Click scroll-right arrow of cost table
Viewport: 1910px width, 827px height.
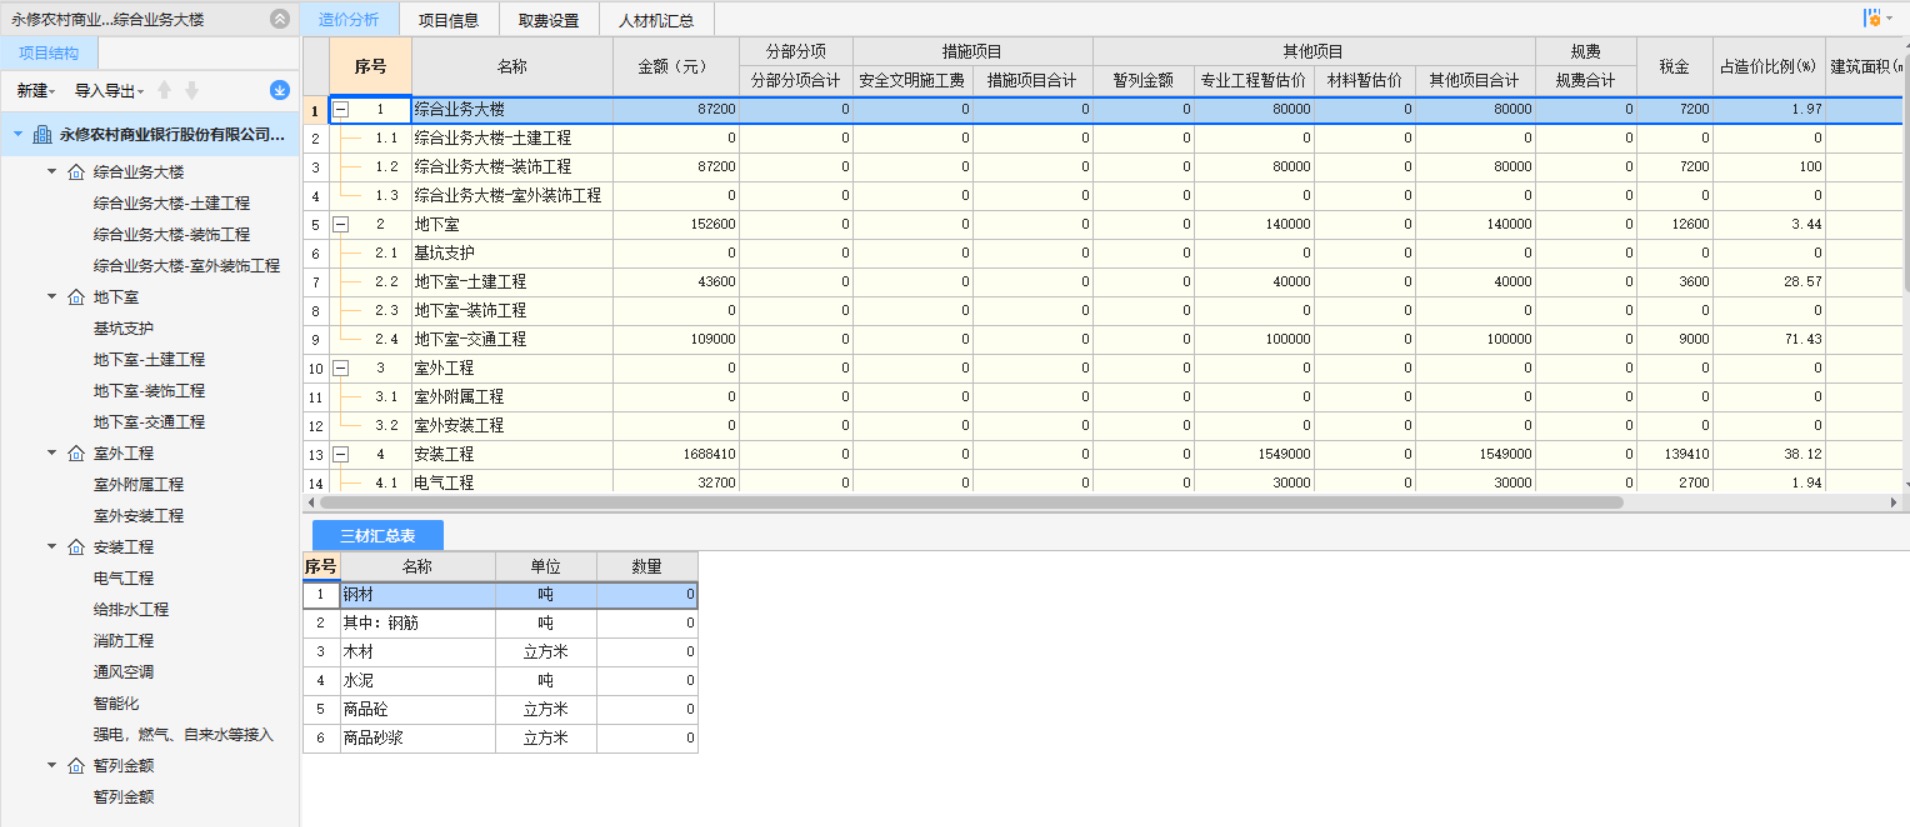[x=1893, y=503]
